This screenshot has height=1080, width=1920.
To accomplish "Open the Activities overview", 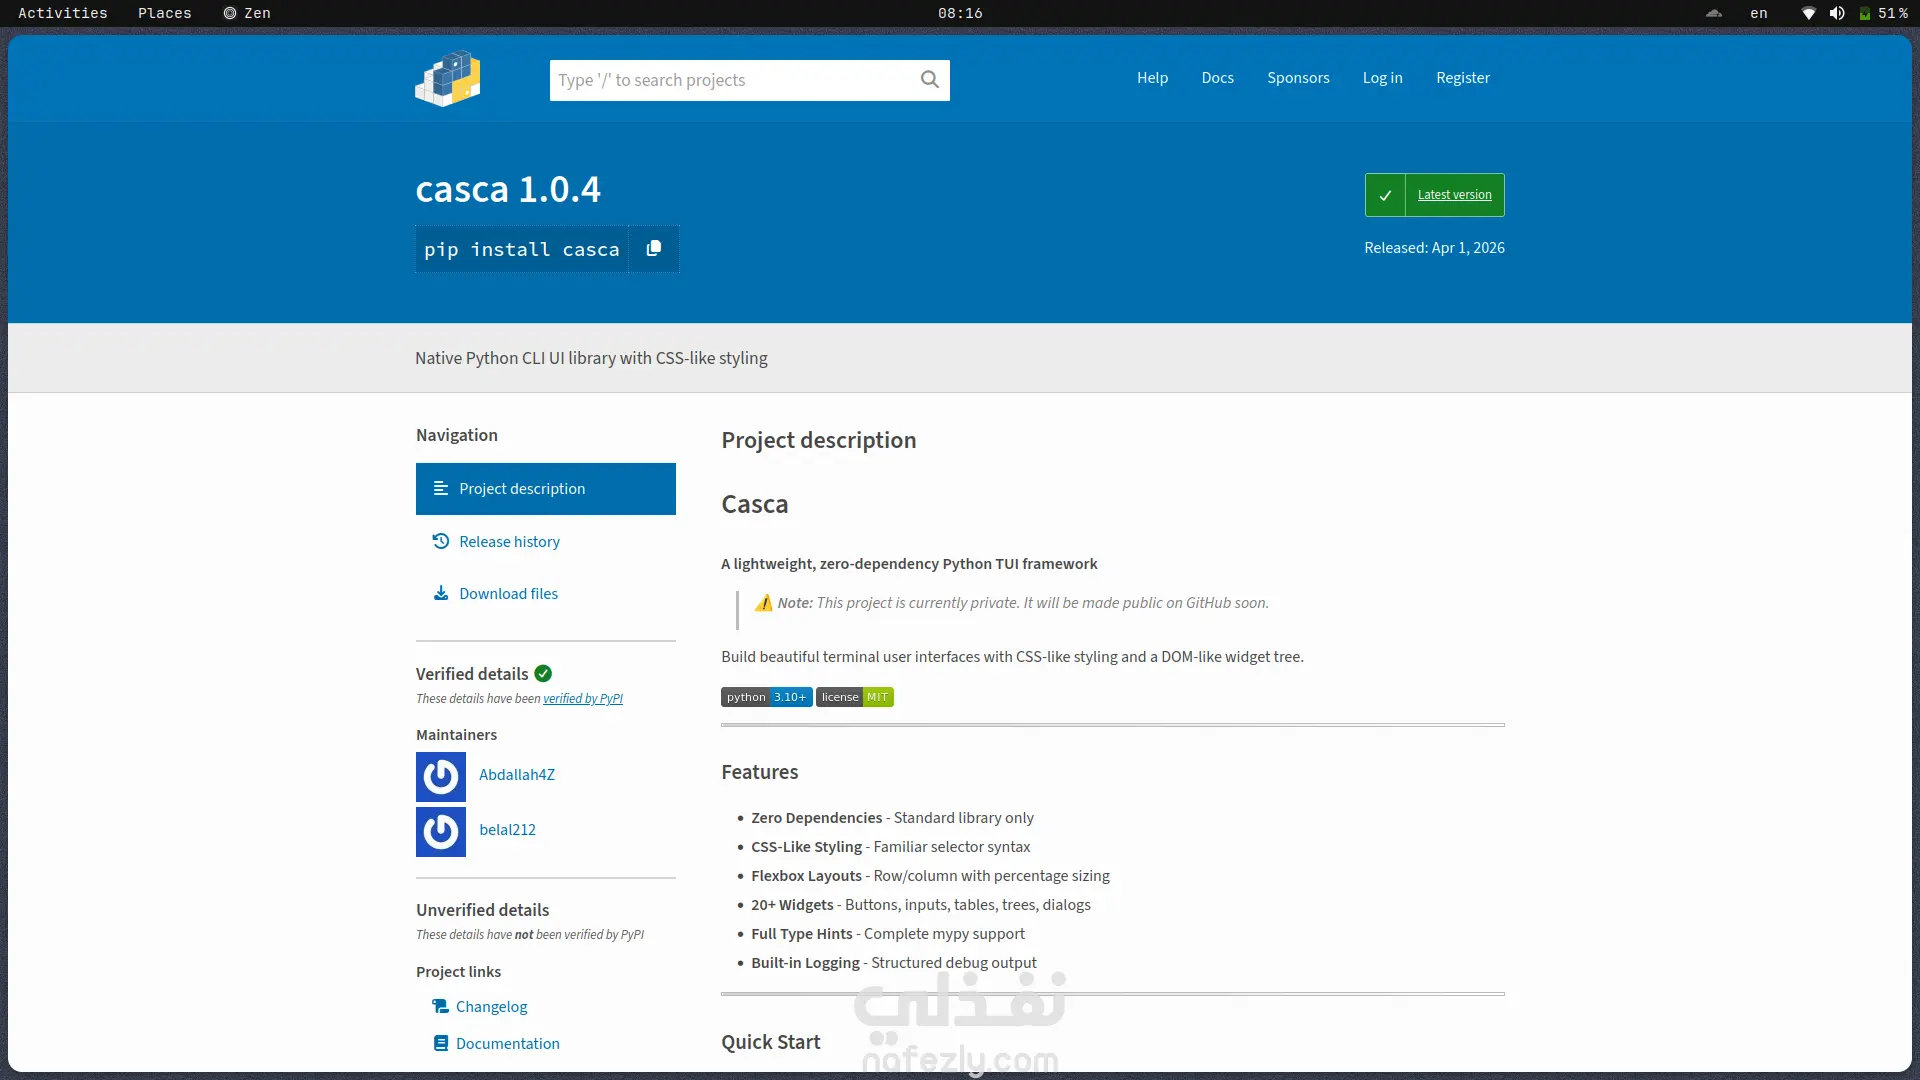I will click(62, 13).
